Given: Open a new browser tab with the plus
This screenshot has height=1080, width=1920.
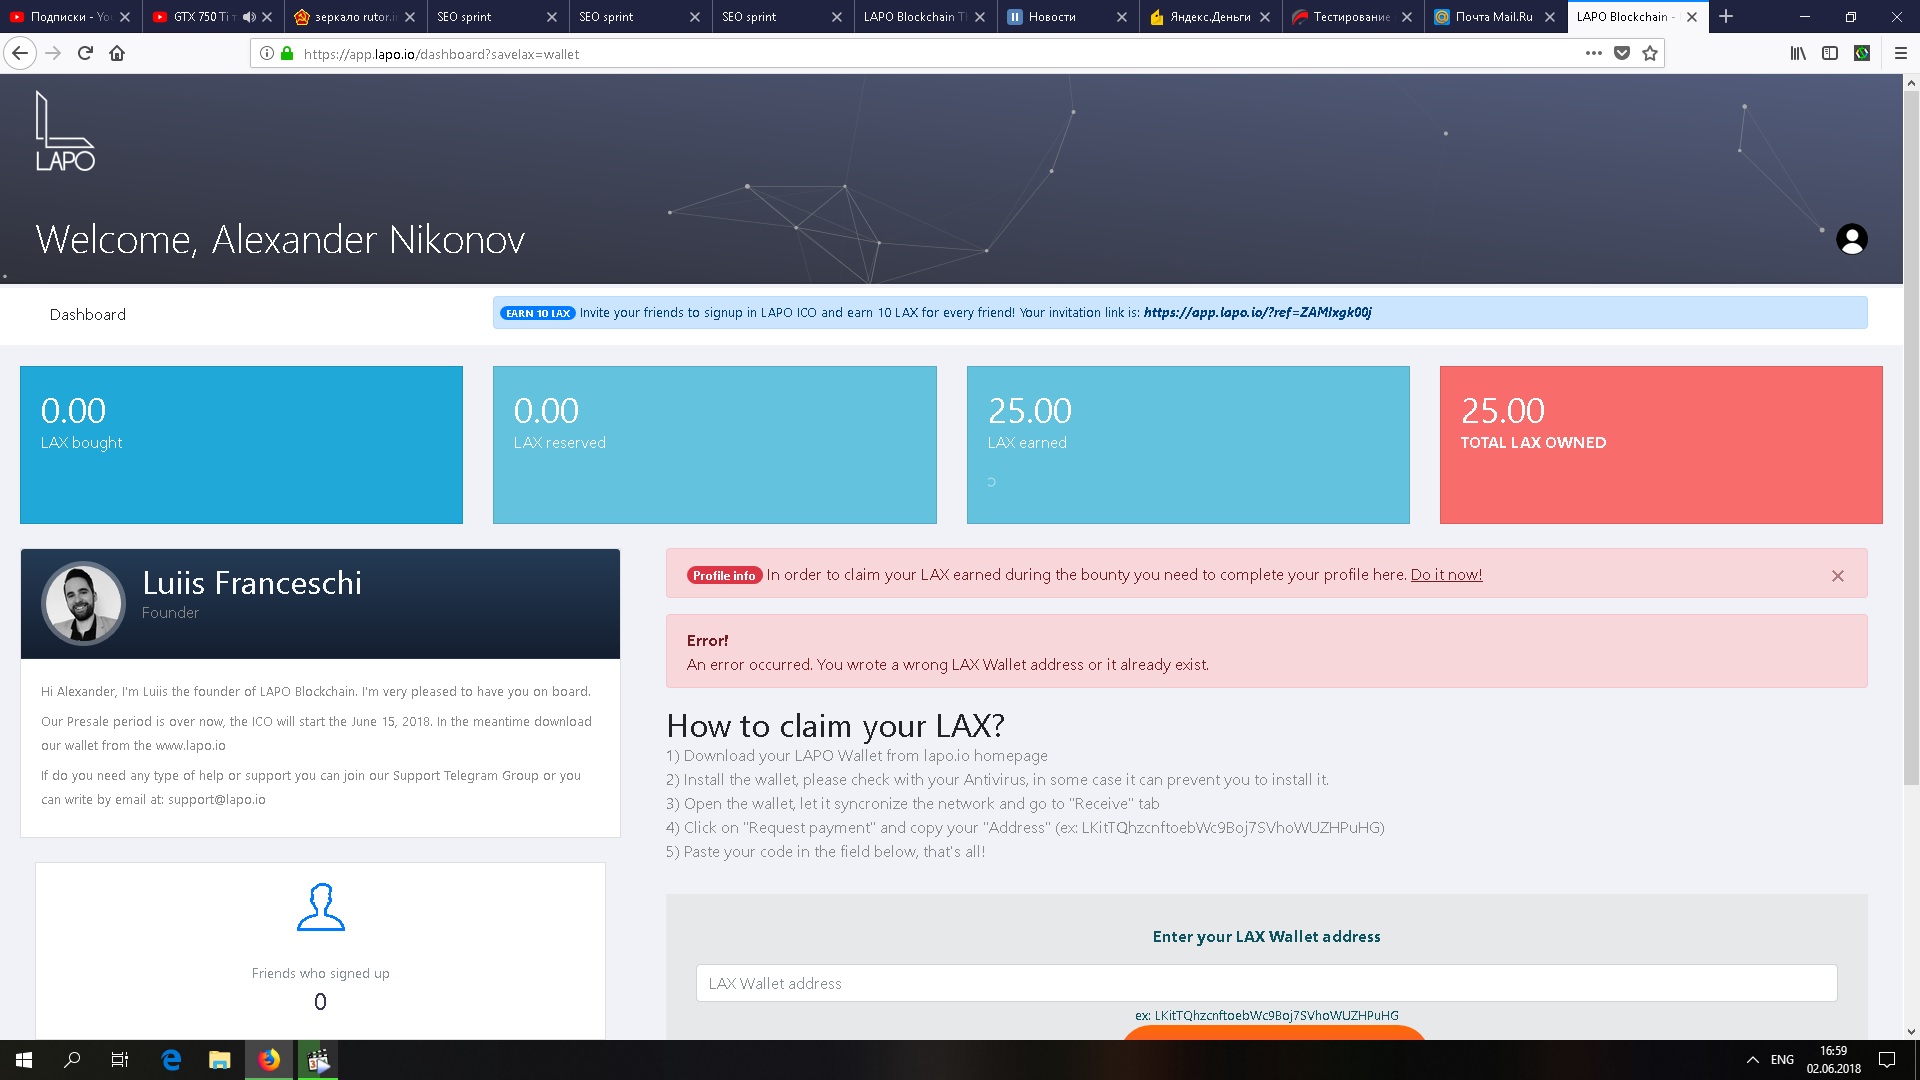Looking at the screenshot, I should (1726, 16).
